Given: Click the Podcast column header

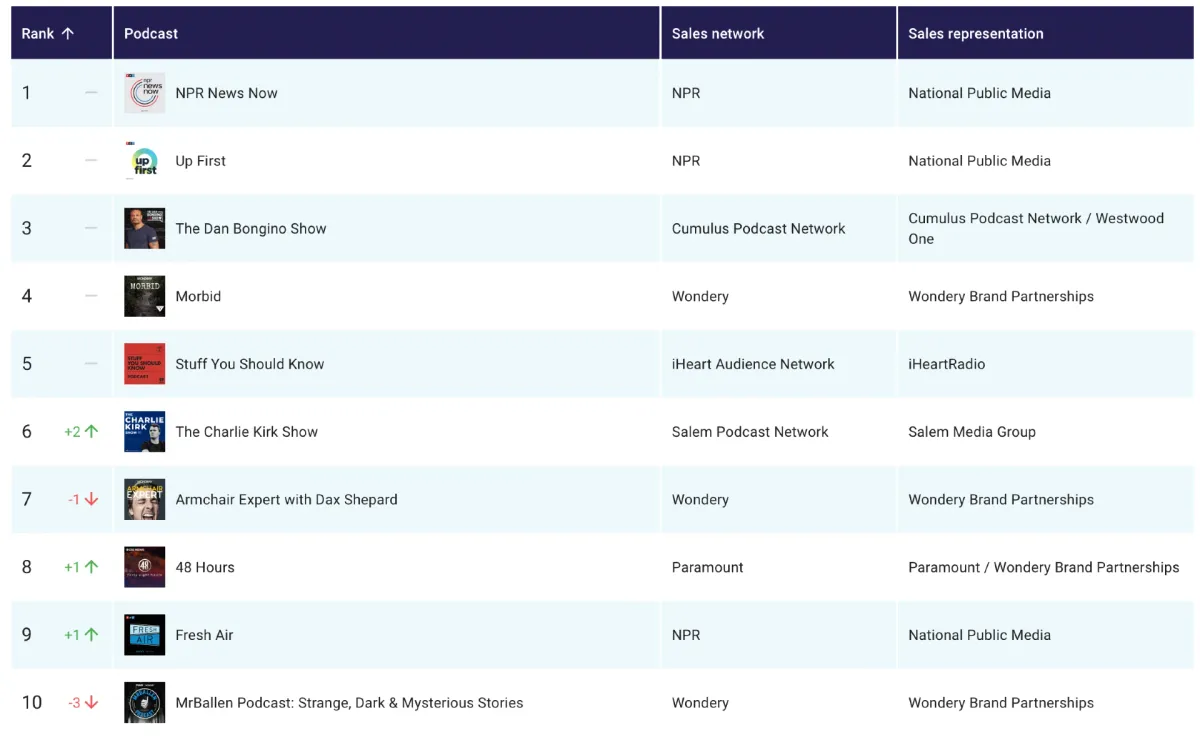Looking at the screenshot, I should point(151,32).
